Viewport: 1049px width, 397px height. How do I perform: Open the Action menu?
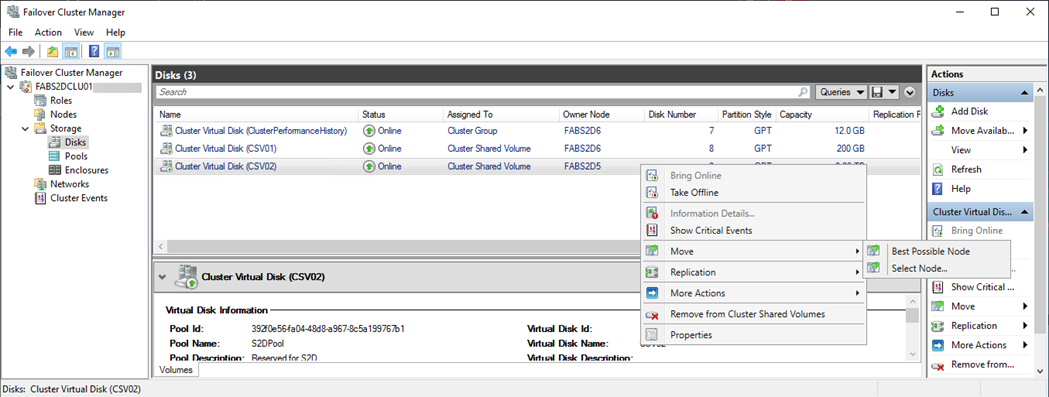tap(48, 32)
